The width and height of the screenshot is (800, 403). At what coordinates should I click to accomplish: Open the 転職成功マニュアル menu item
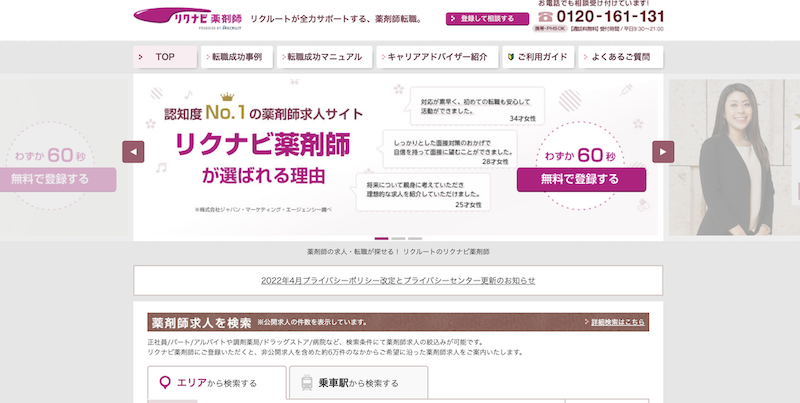[324, 57]
